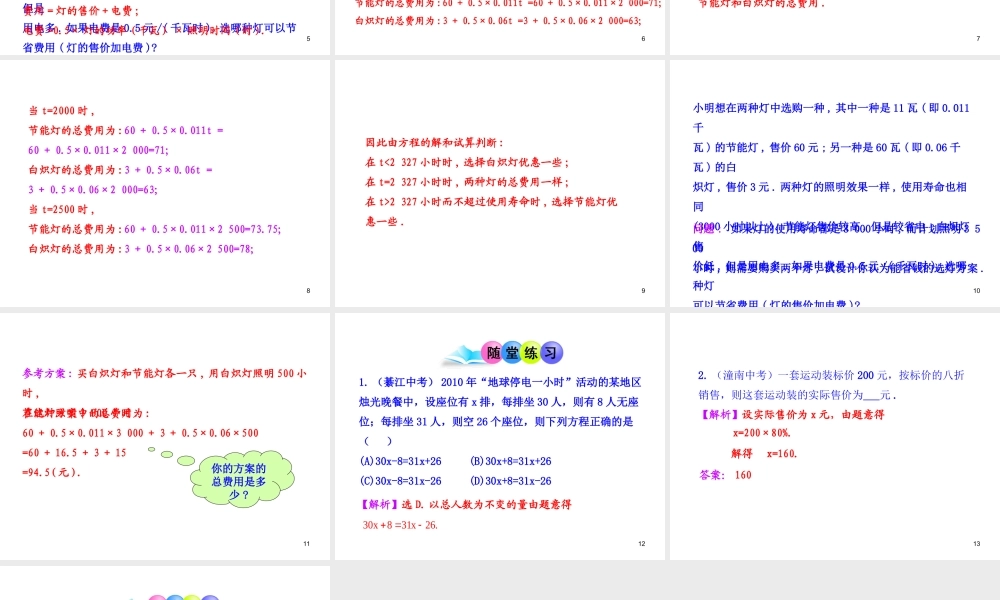This screenshot has height=600, width=1000.
Task: Click the green ball of the practice banner
Action: (x=532, y=352)
